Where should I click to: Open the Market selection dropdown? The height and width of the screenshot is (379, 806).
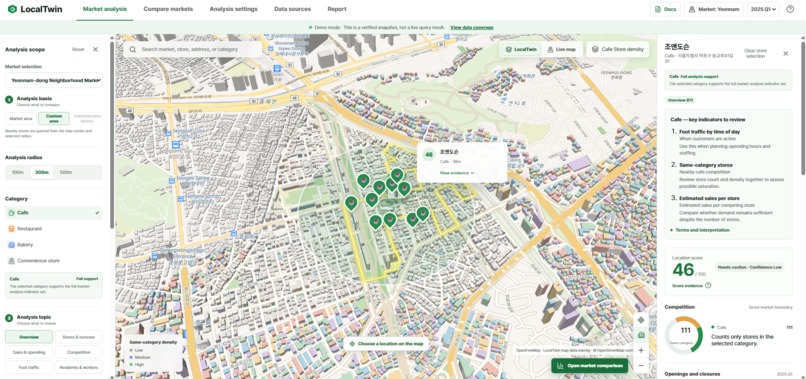[x=54, y=80]
